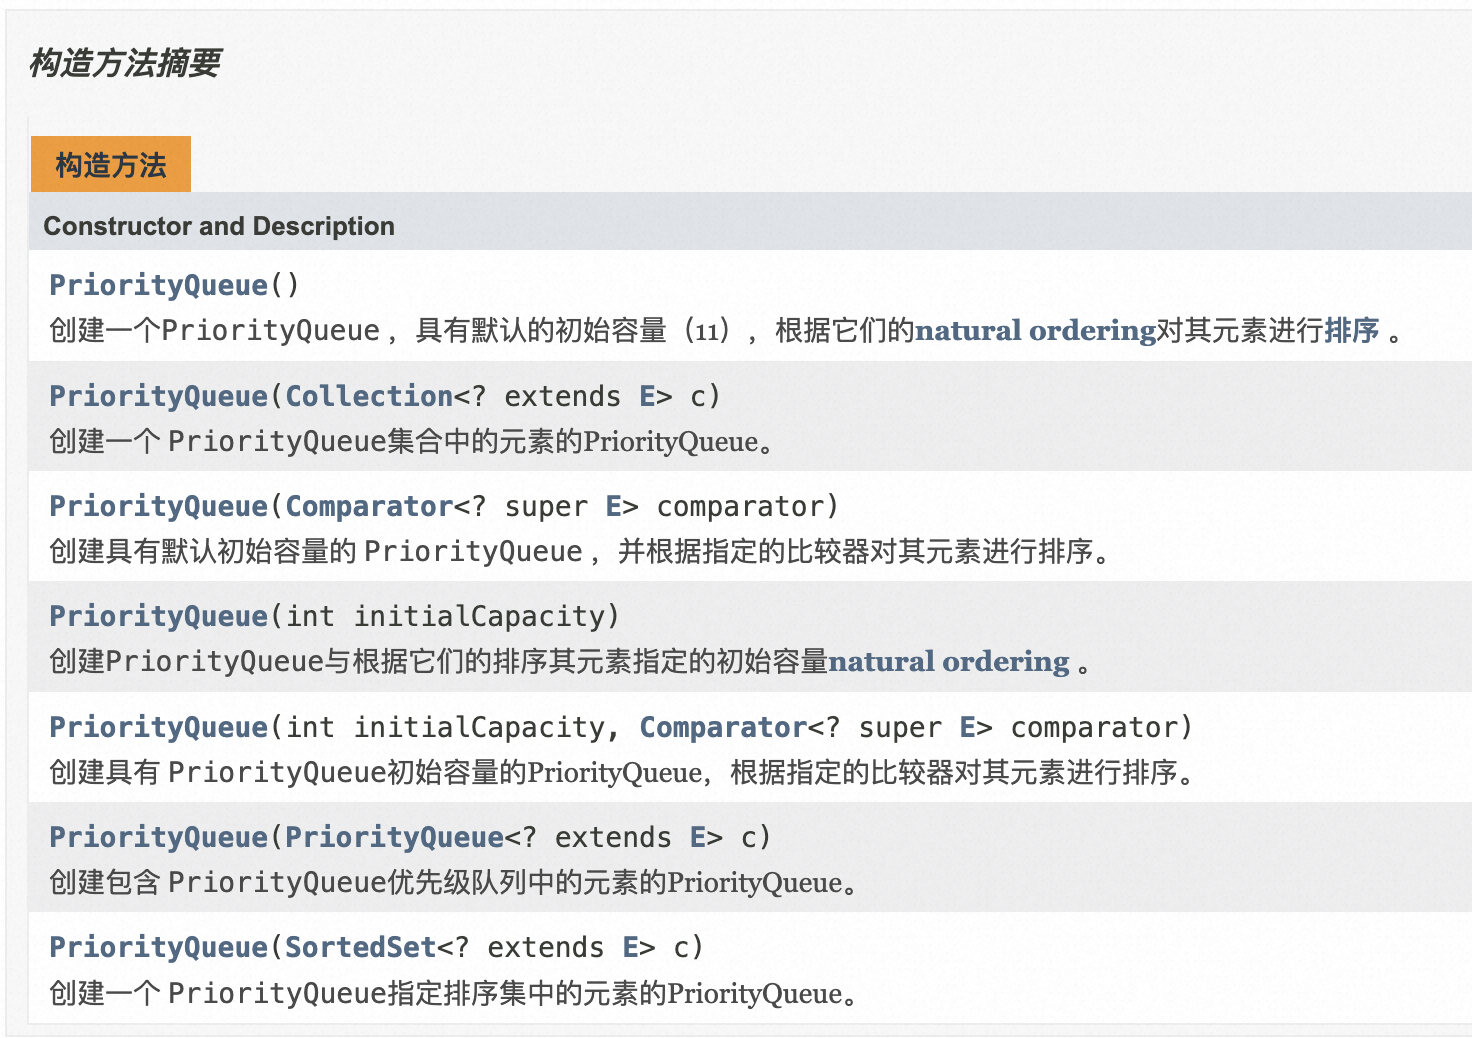This screenshot has height=1038, width=1472.
Task: Open the constructor name in PriorityQueue(PriorityQueue...) row
Action: [x=158, y=837]
